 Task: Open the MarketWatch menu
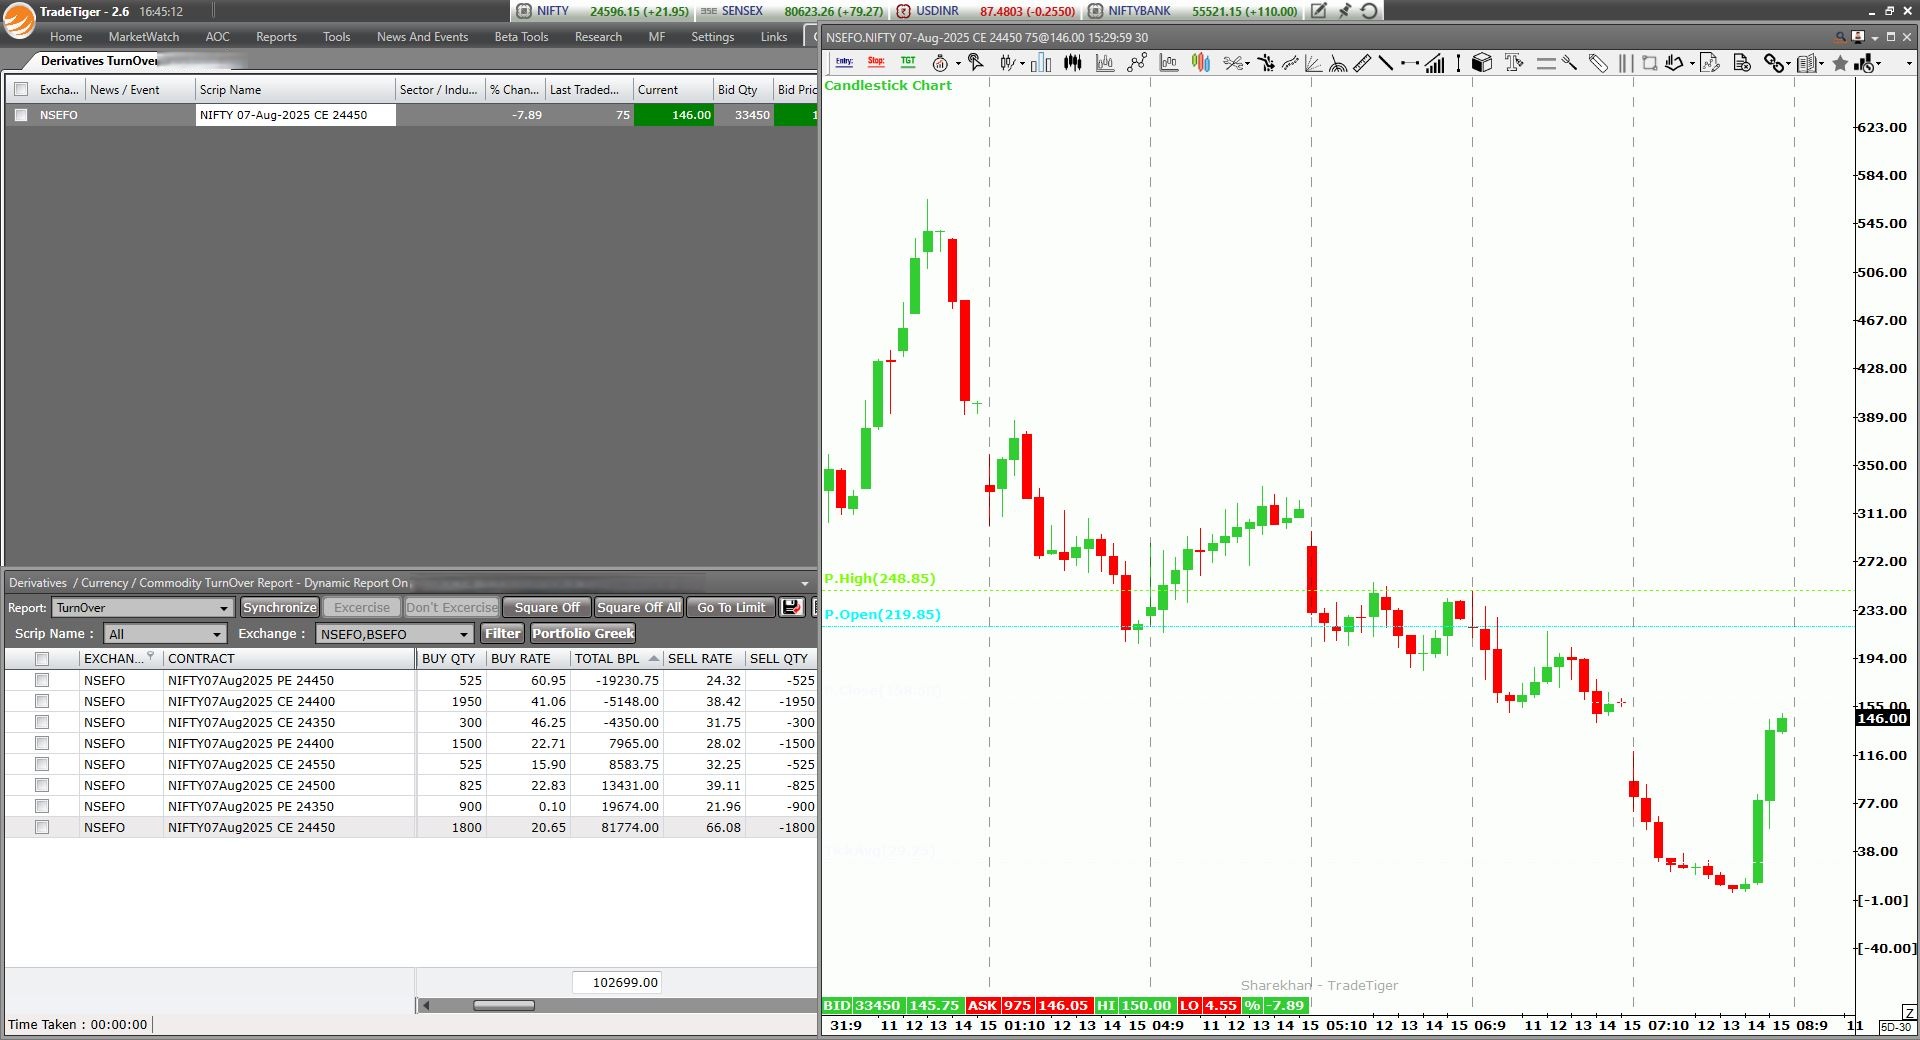144,37
